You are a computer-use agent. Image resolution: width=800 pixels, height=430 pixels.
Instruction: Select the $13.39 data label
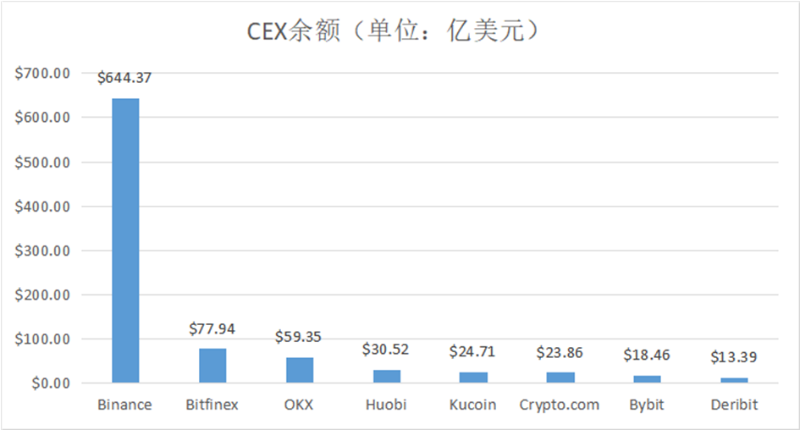pyautogui.click(x=734, y=357)
